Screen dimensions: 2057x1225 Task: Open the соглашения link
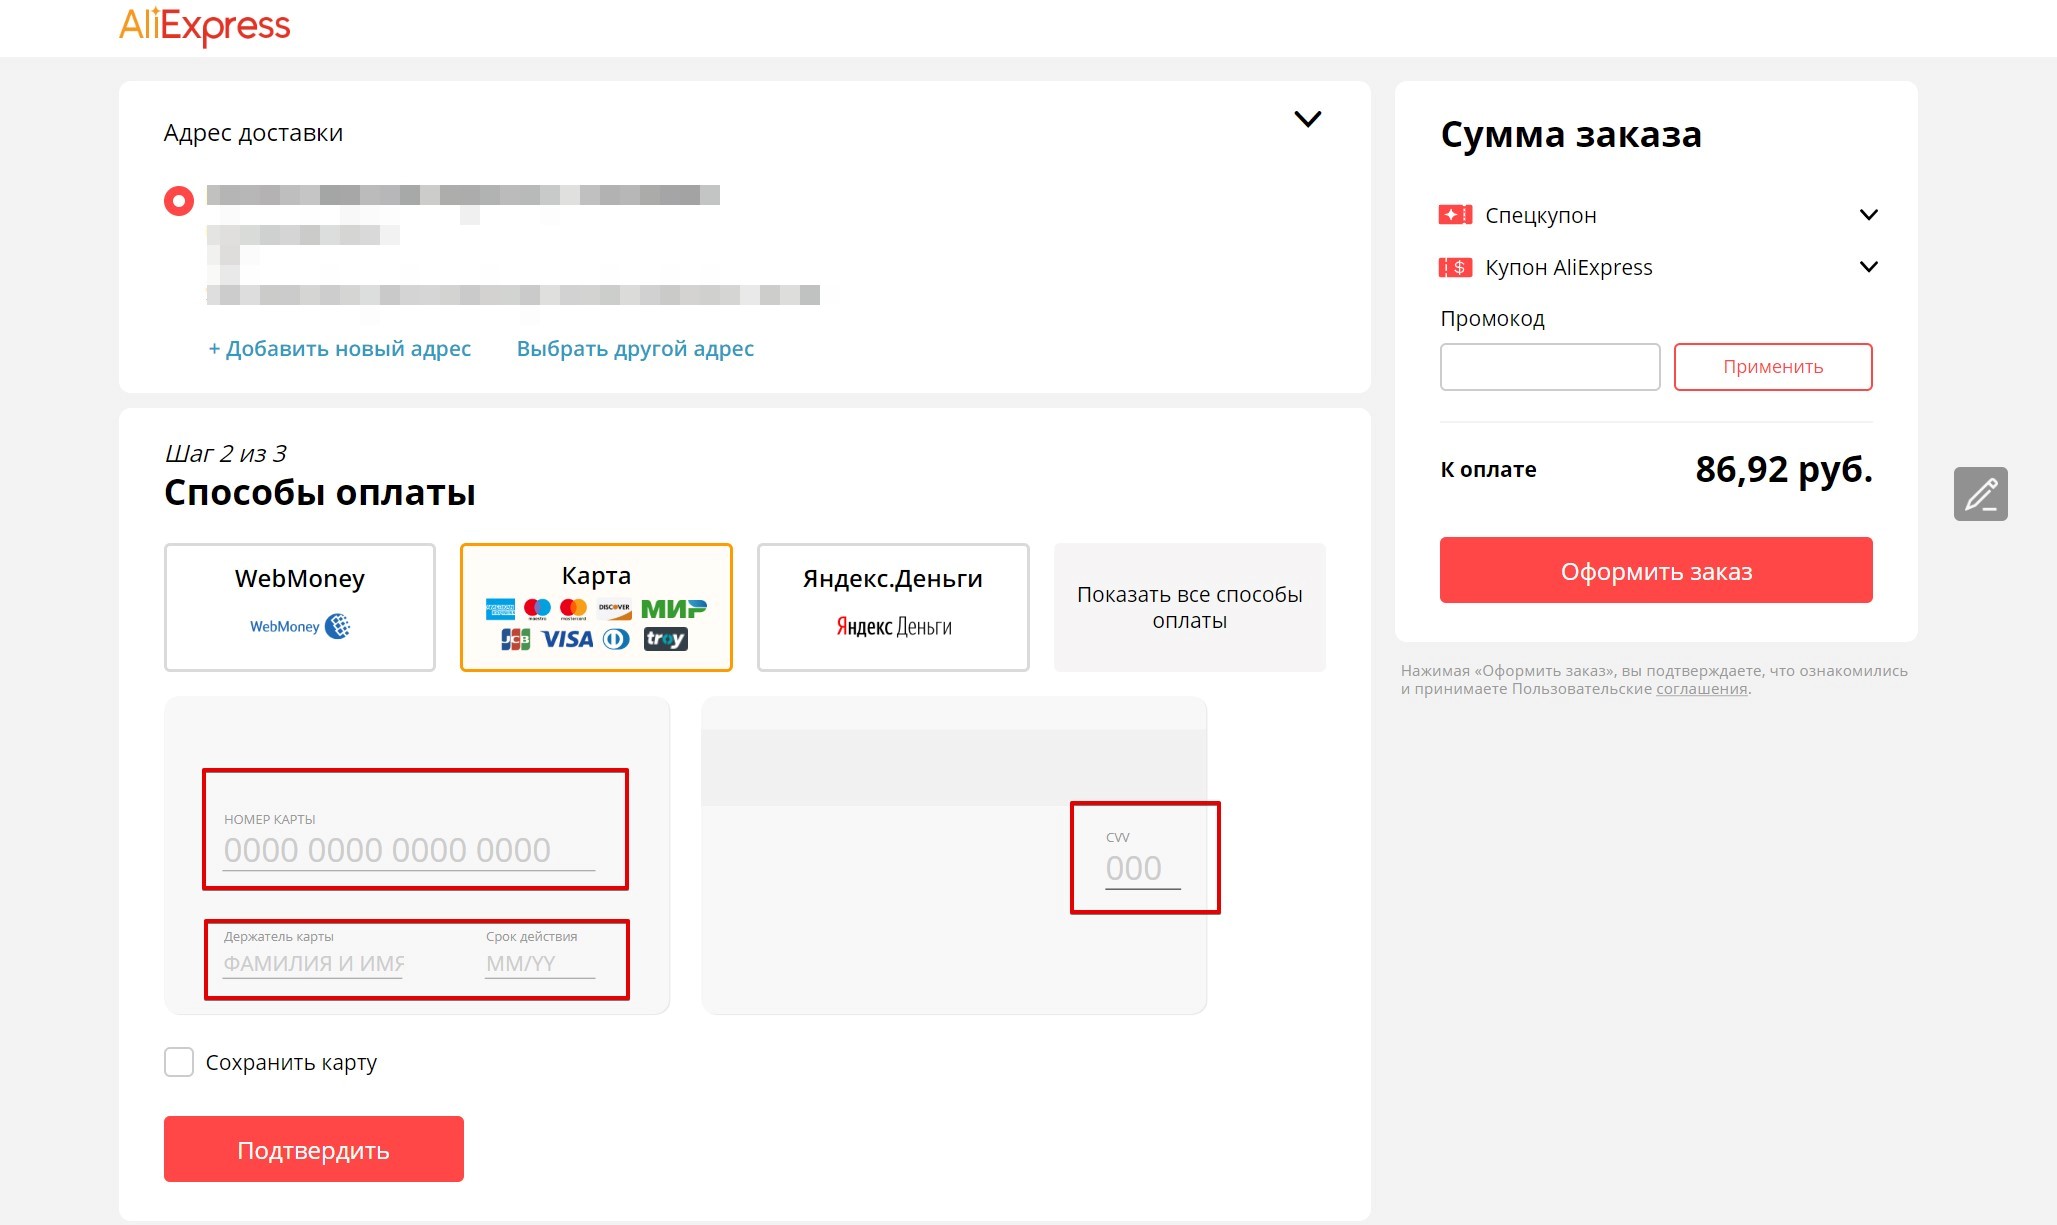click(1702, 689)
